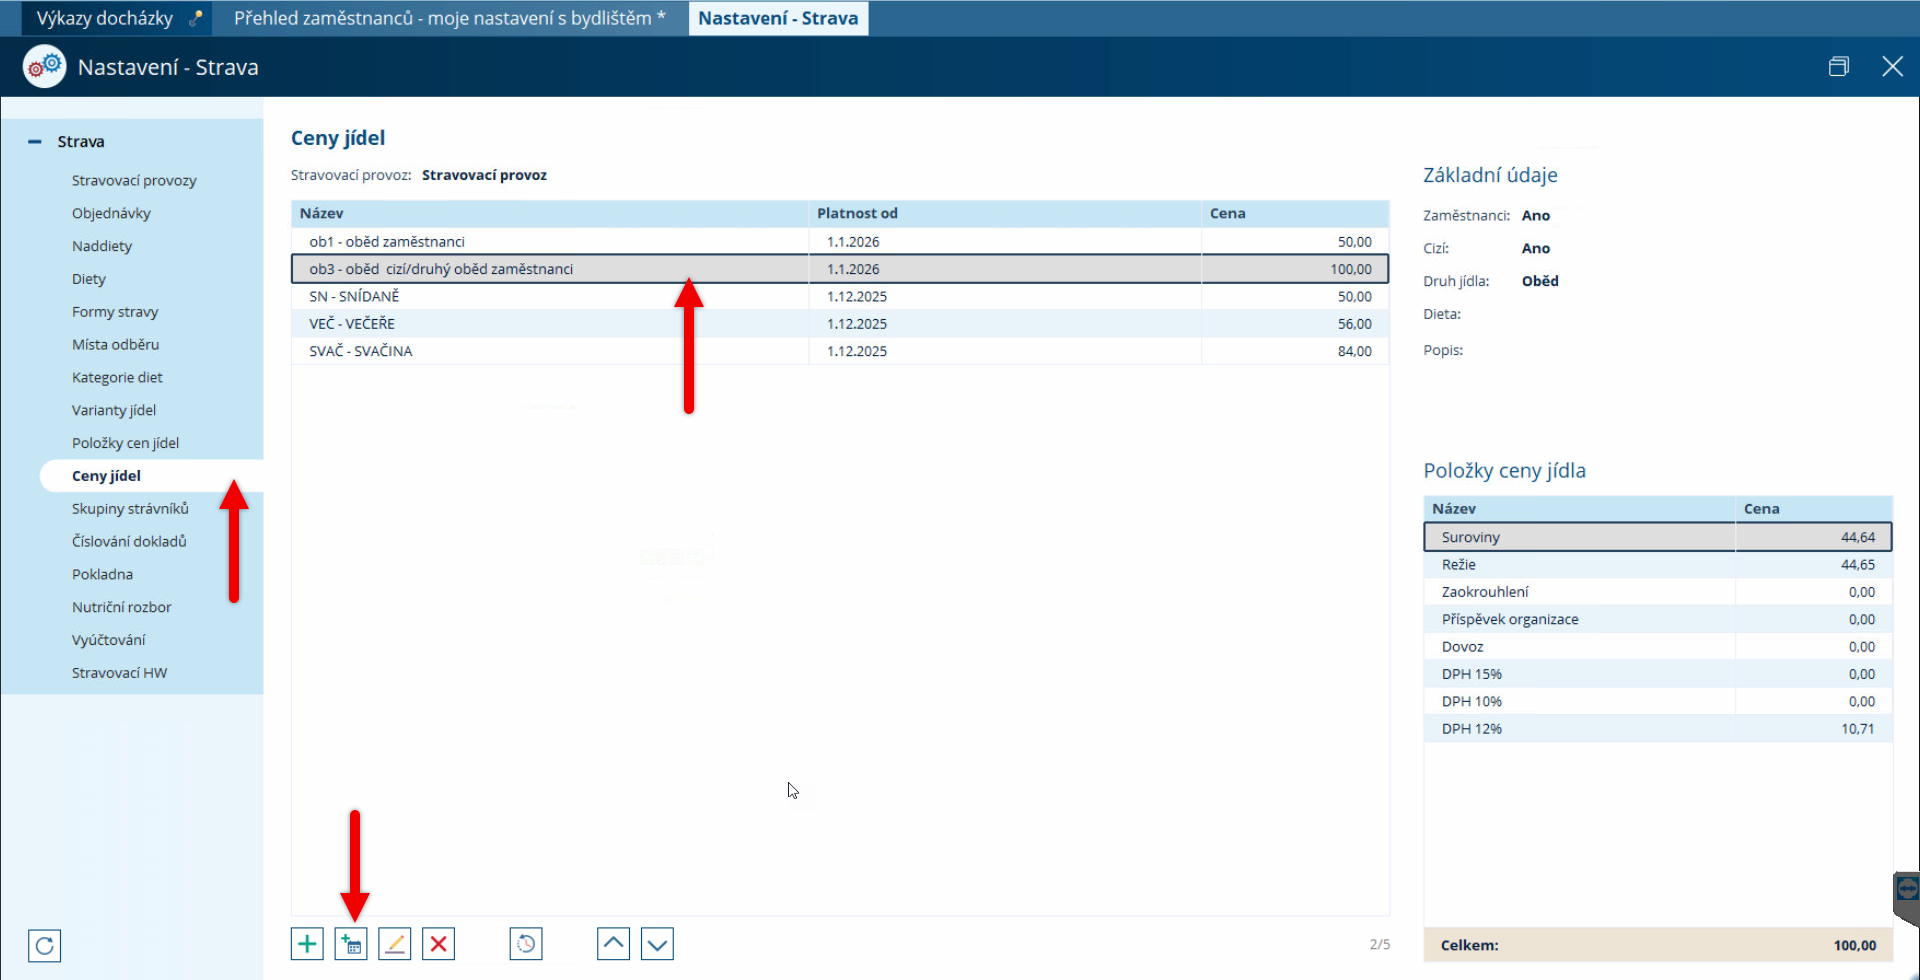Open Skupiny strávníků in the sidebar

[130, 508]
